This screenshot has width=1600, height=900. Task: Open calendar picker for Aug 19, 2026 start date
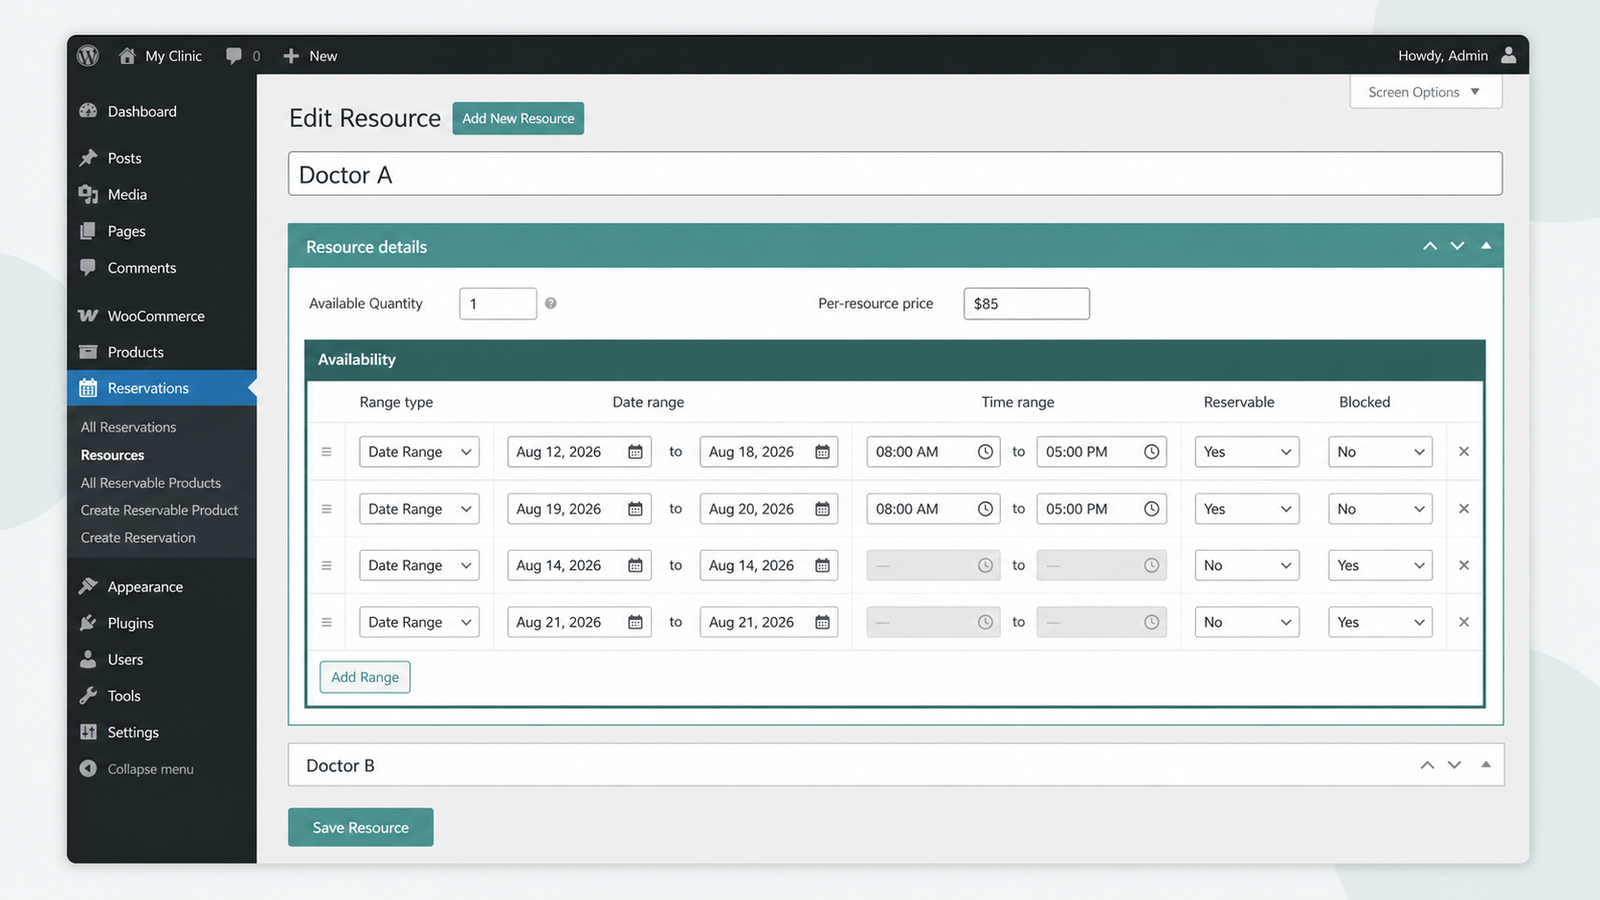[635, 509]
